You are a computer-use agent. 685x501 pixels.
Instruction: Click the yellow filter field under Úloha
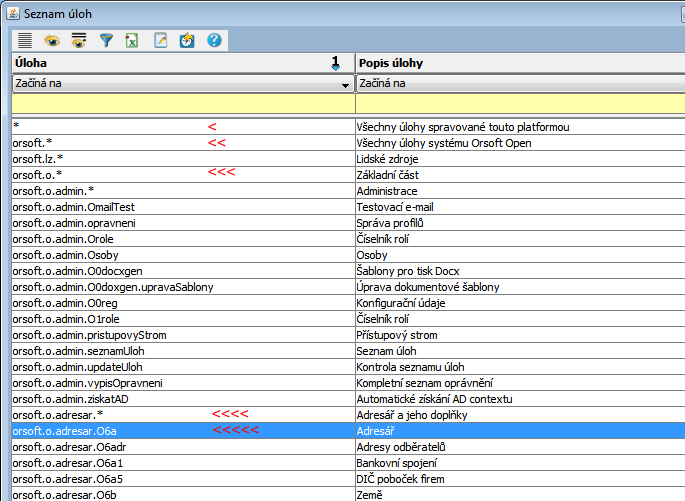183,103
